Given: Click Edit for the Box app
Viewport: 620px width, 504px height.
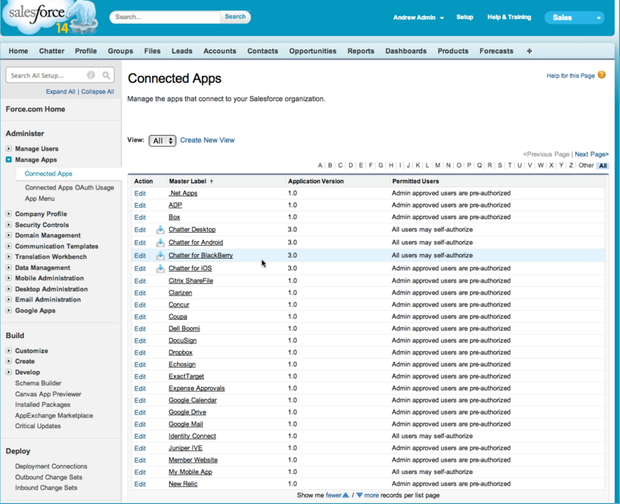Looking at the screenshot, I should 140,217.
